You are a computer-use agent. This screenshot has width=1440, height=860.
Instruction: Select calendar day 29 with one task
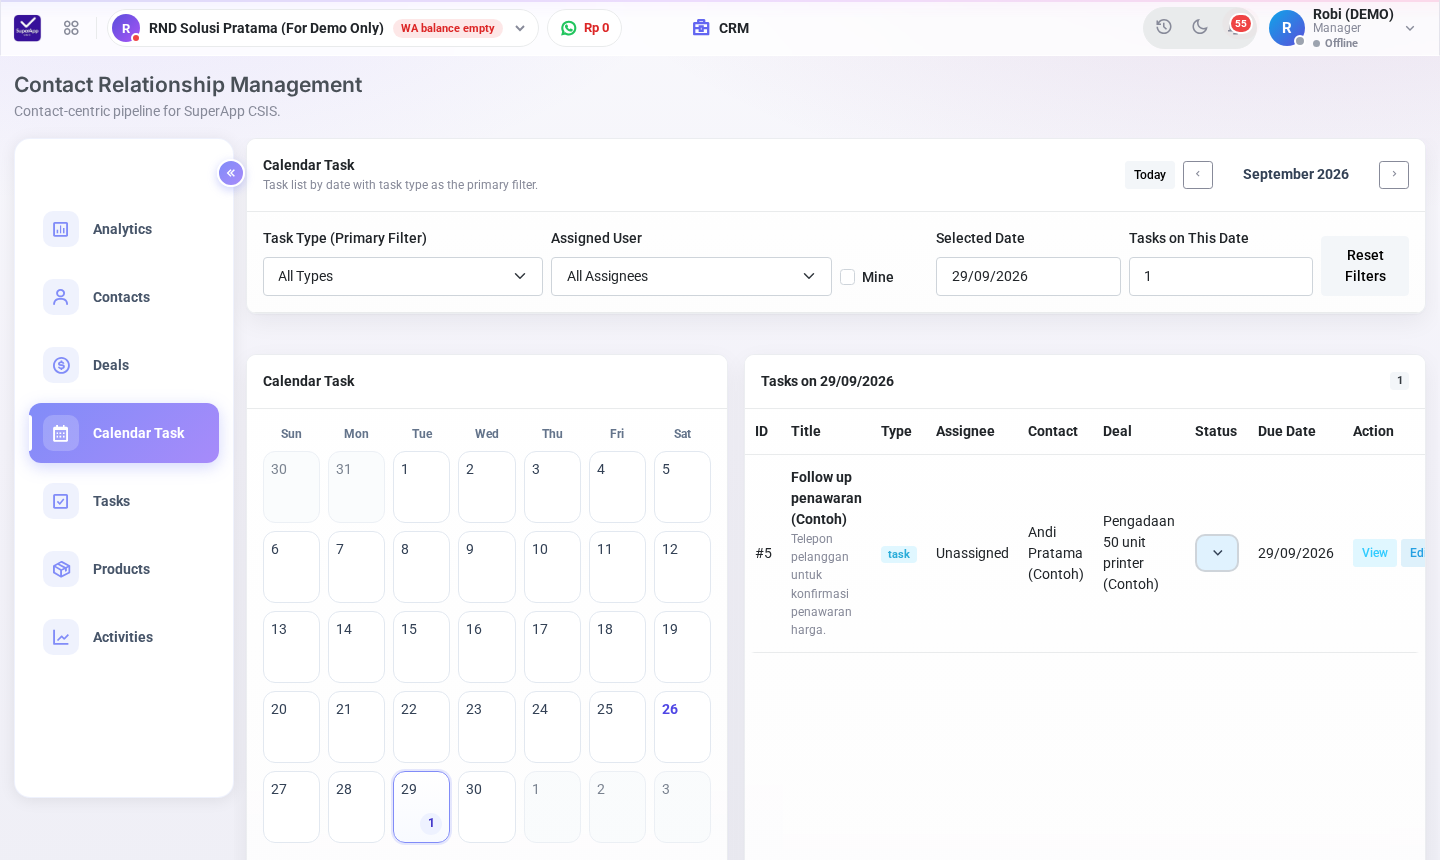pos(422,807)
